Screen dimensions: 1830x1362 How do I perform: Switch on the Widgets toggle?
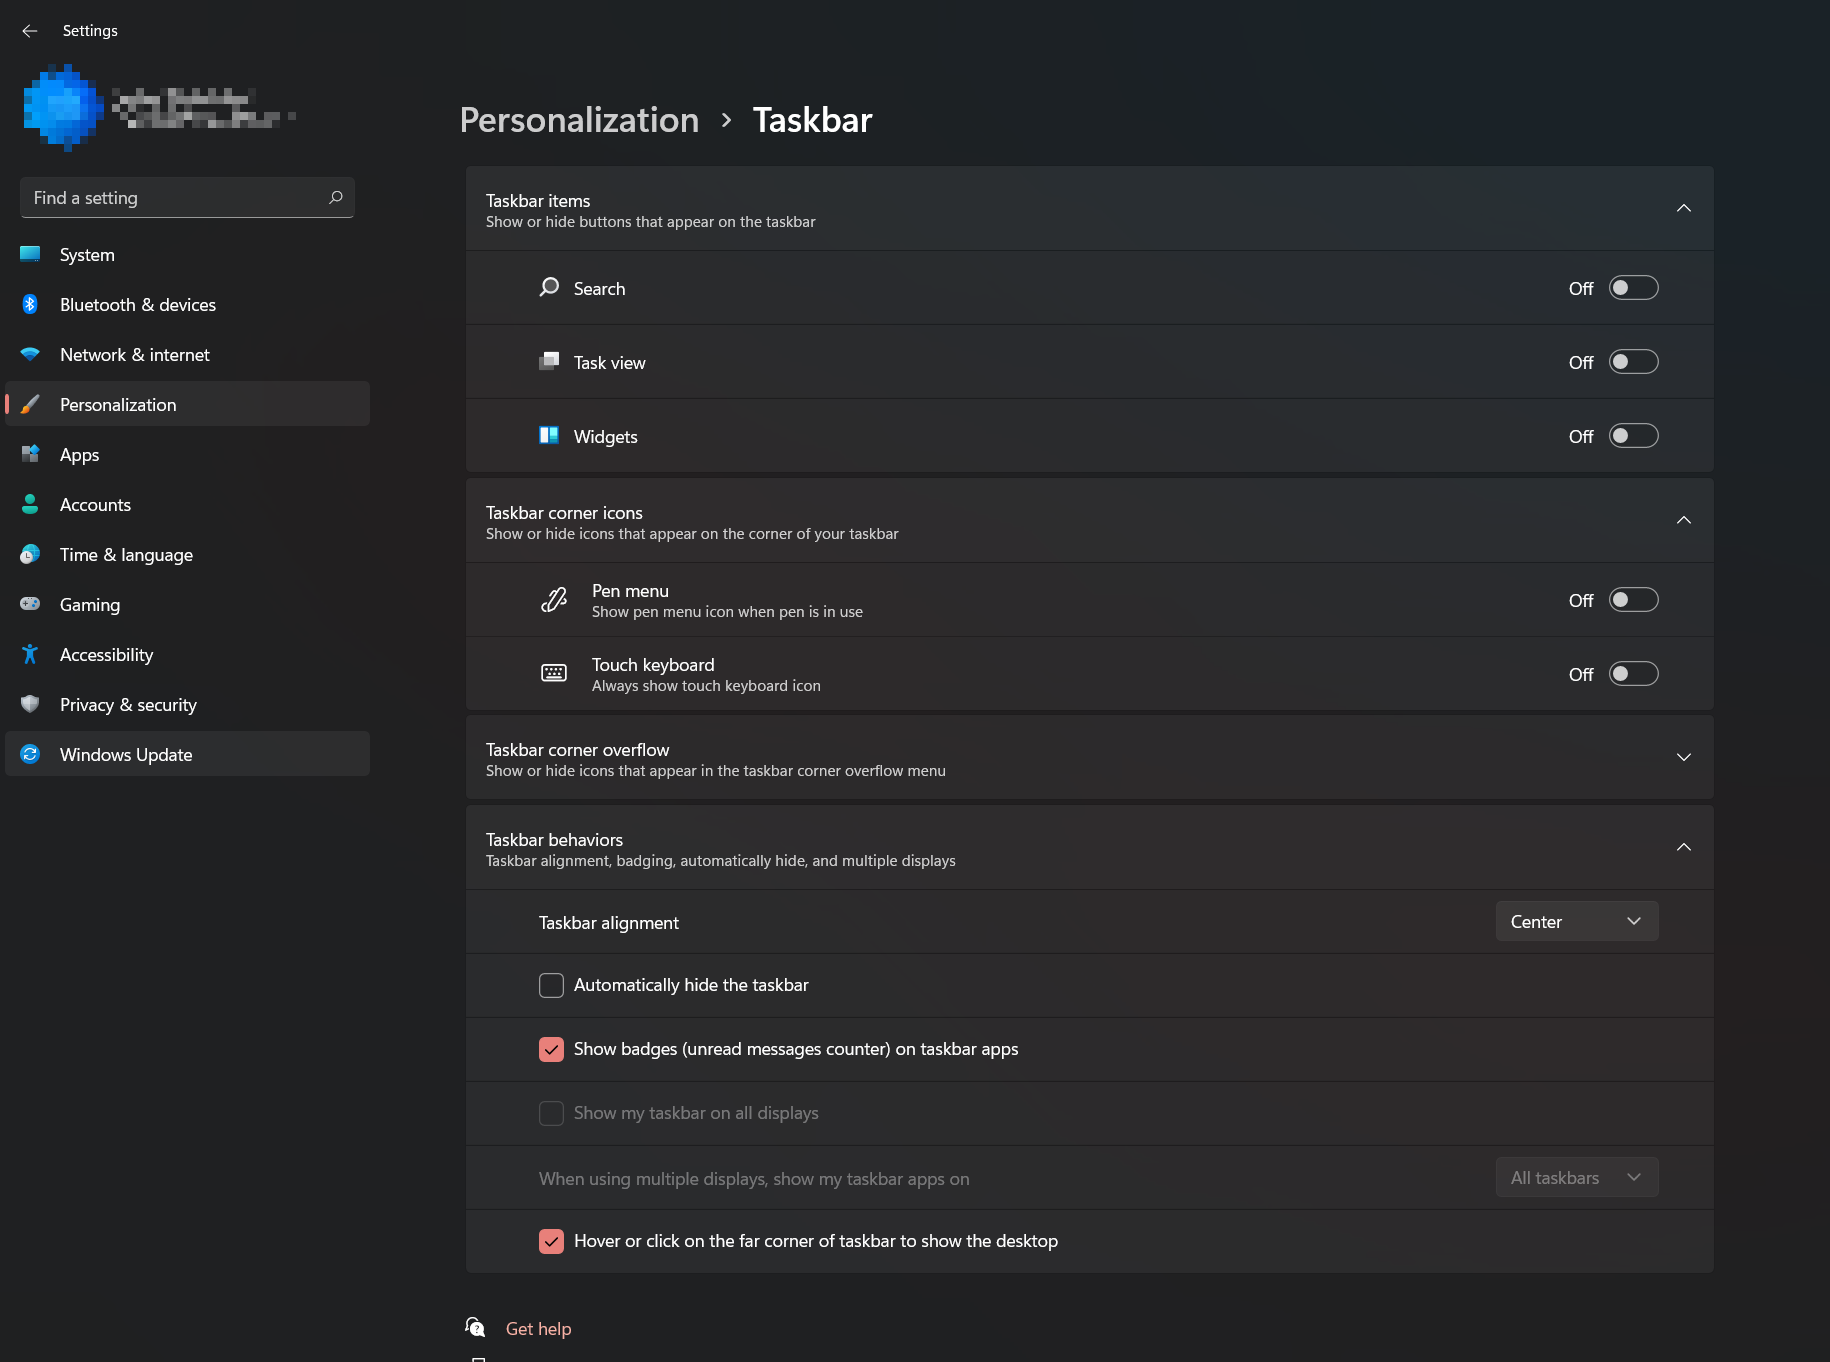tap(1633, 436)
